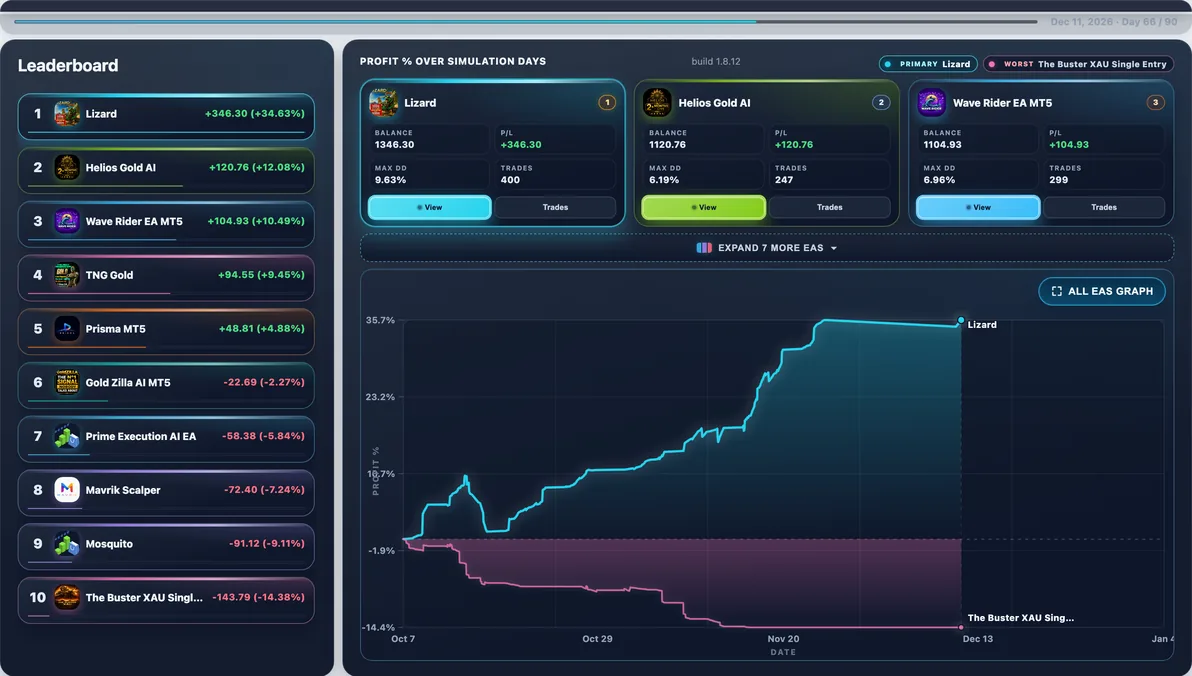Select Lizard row in leaderboard
Image resolution: width=1192 pixels, height=676 pixels.
[x=166, y=116]
